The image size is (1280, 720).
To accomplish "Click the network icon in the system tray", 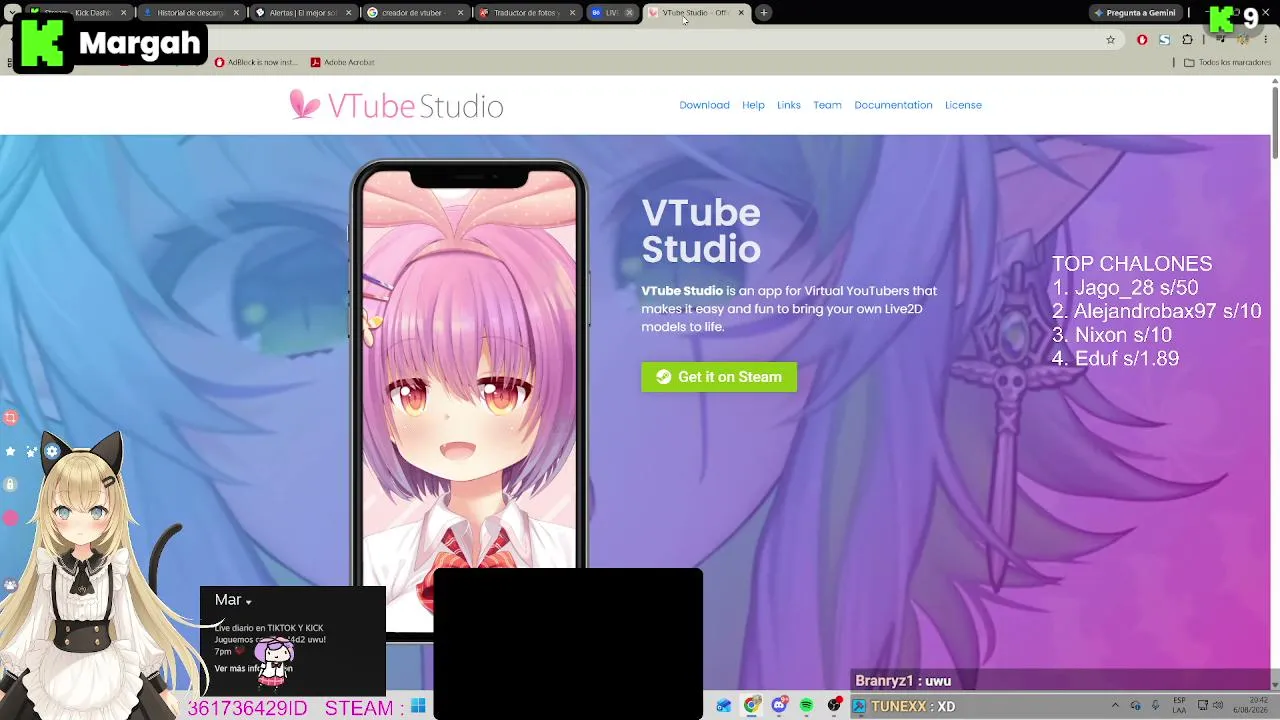I will tap(1201, 706).
